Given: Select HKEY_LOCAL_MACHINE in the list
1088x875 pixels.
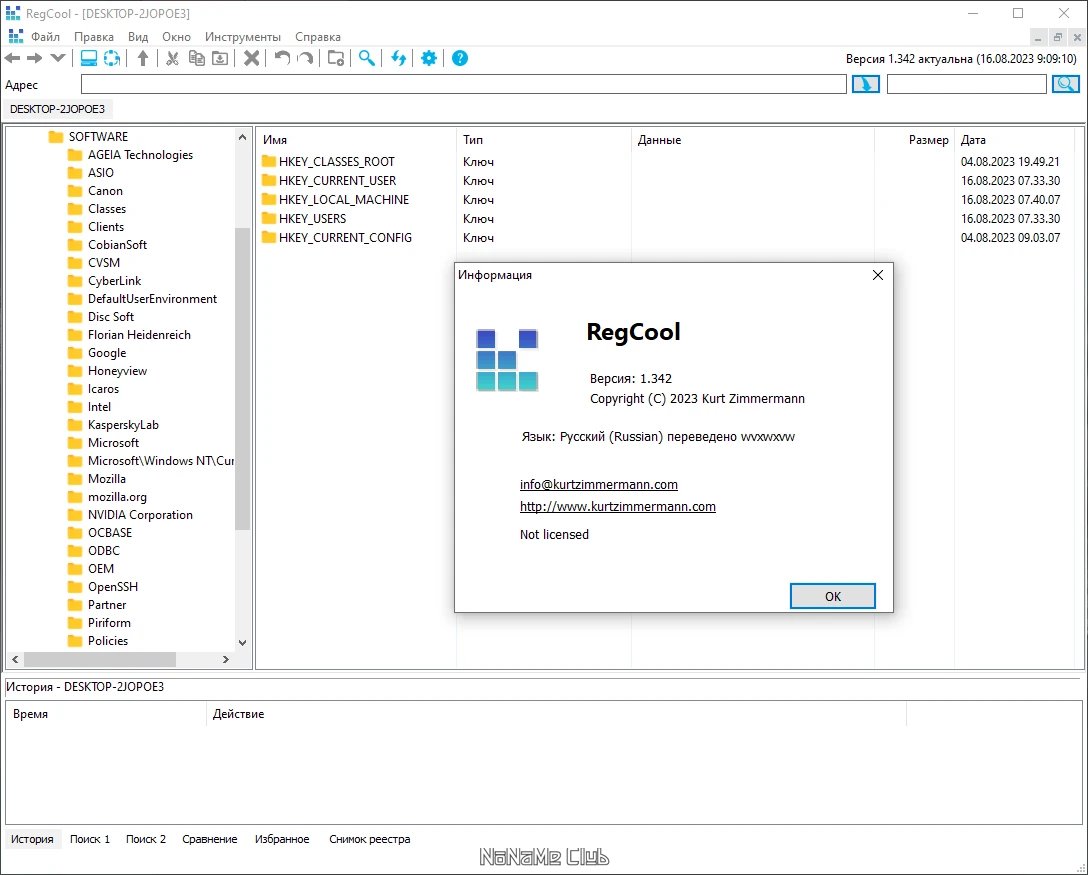Looking at the screenshot, I should 343,199.
